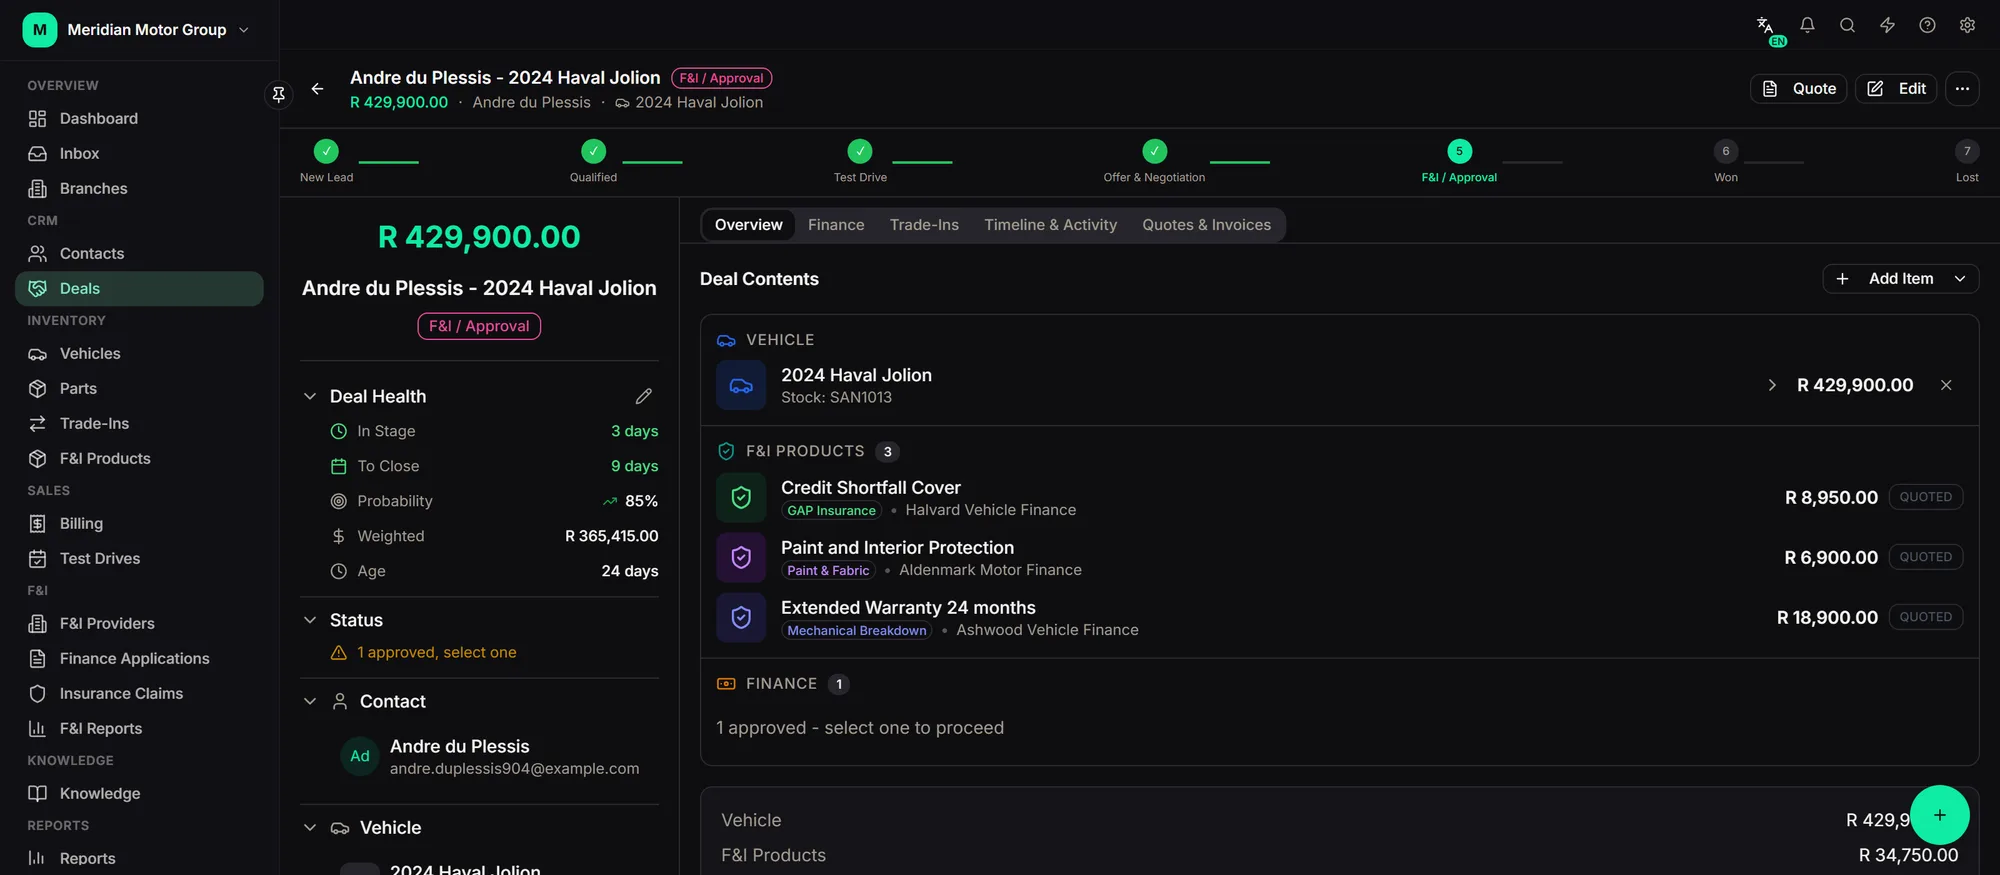The image size is (2000, 875).
Task: Edit Deal Health with pencil icon
Action: click(x=643, y=397)
